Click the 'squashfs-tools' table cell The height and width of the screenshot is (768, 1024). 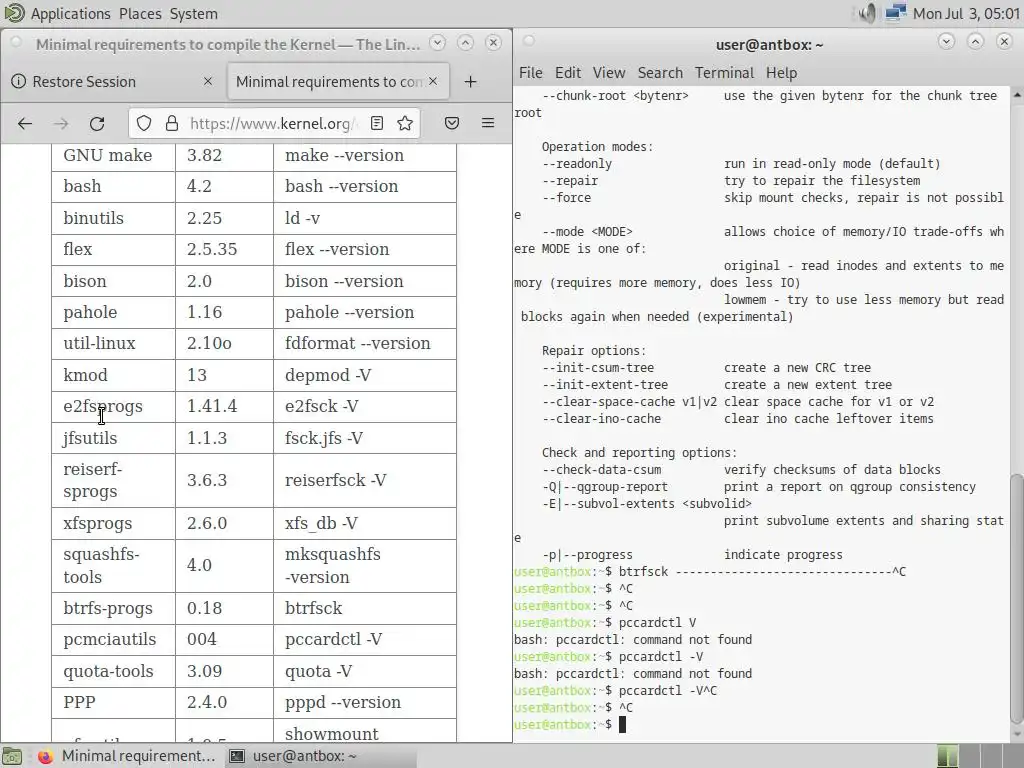coord(114,566)
